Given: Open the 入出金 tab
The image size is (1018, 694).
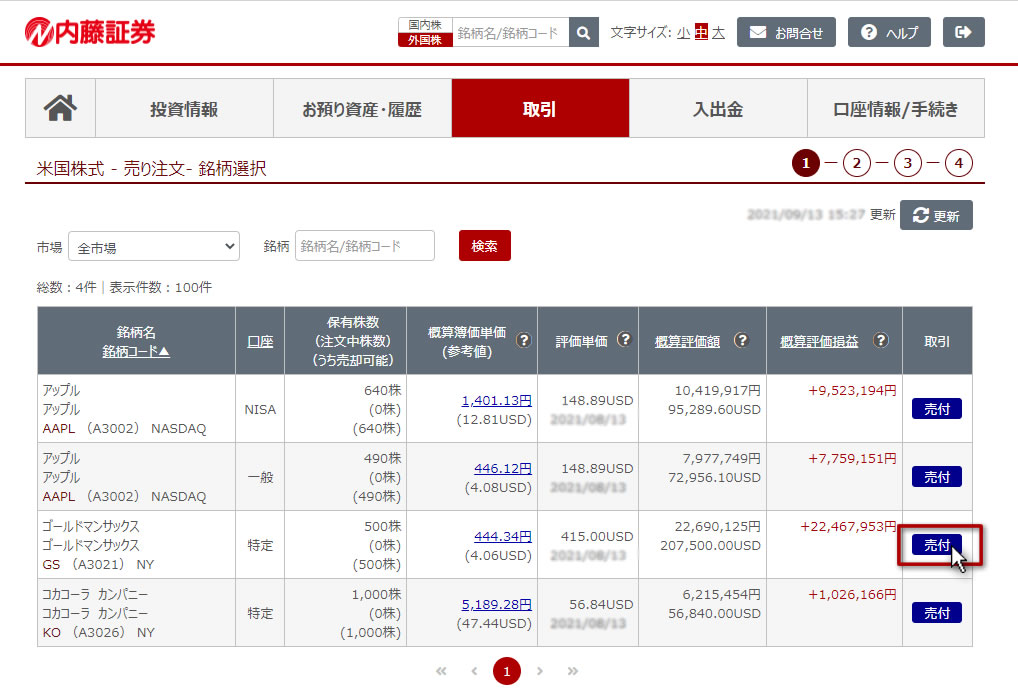Looking at the screenshot, I should tap(718, 108).
